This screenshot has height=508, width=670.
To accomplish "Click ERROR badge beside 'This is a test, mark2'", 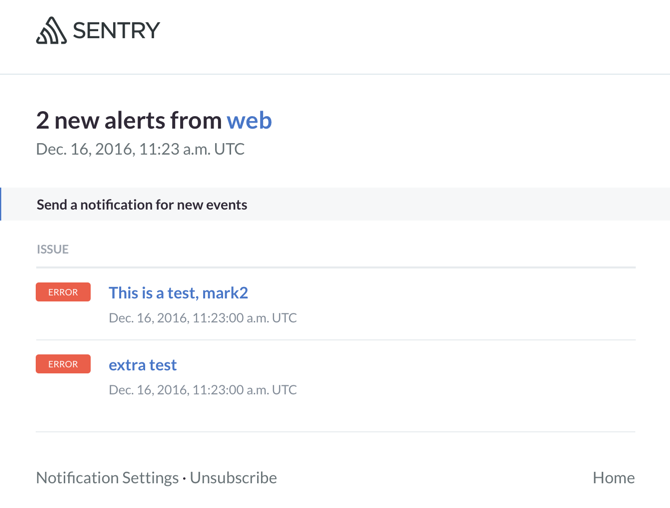I will point(63,292).
